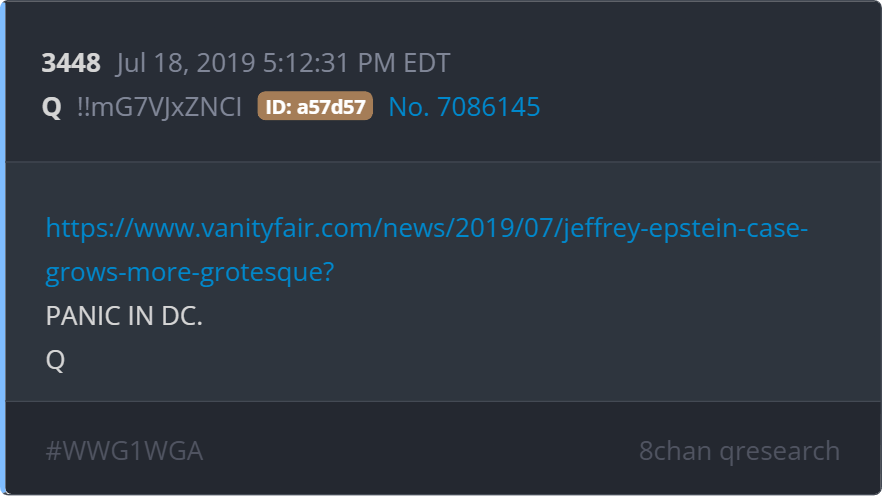Open the vanityfair.com article link
Viewport: 882px width, 496px height.
[426, 250]
